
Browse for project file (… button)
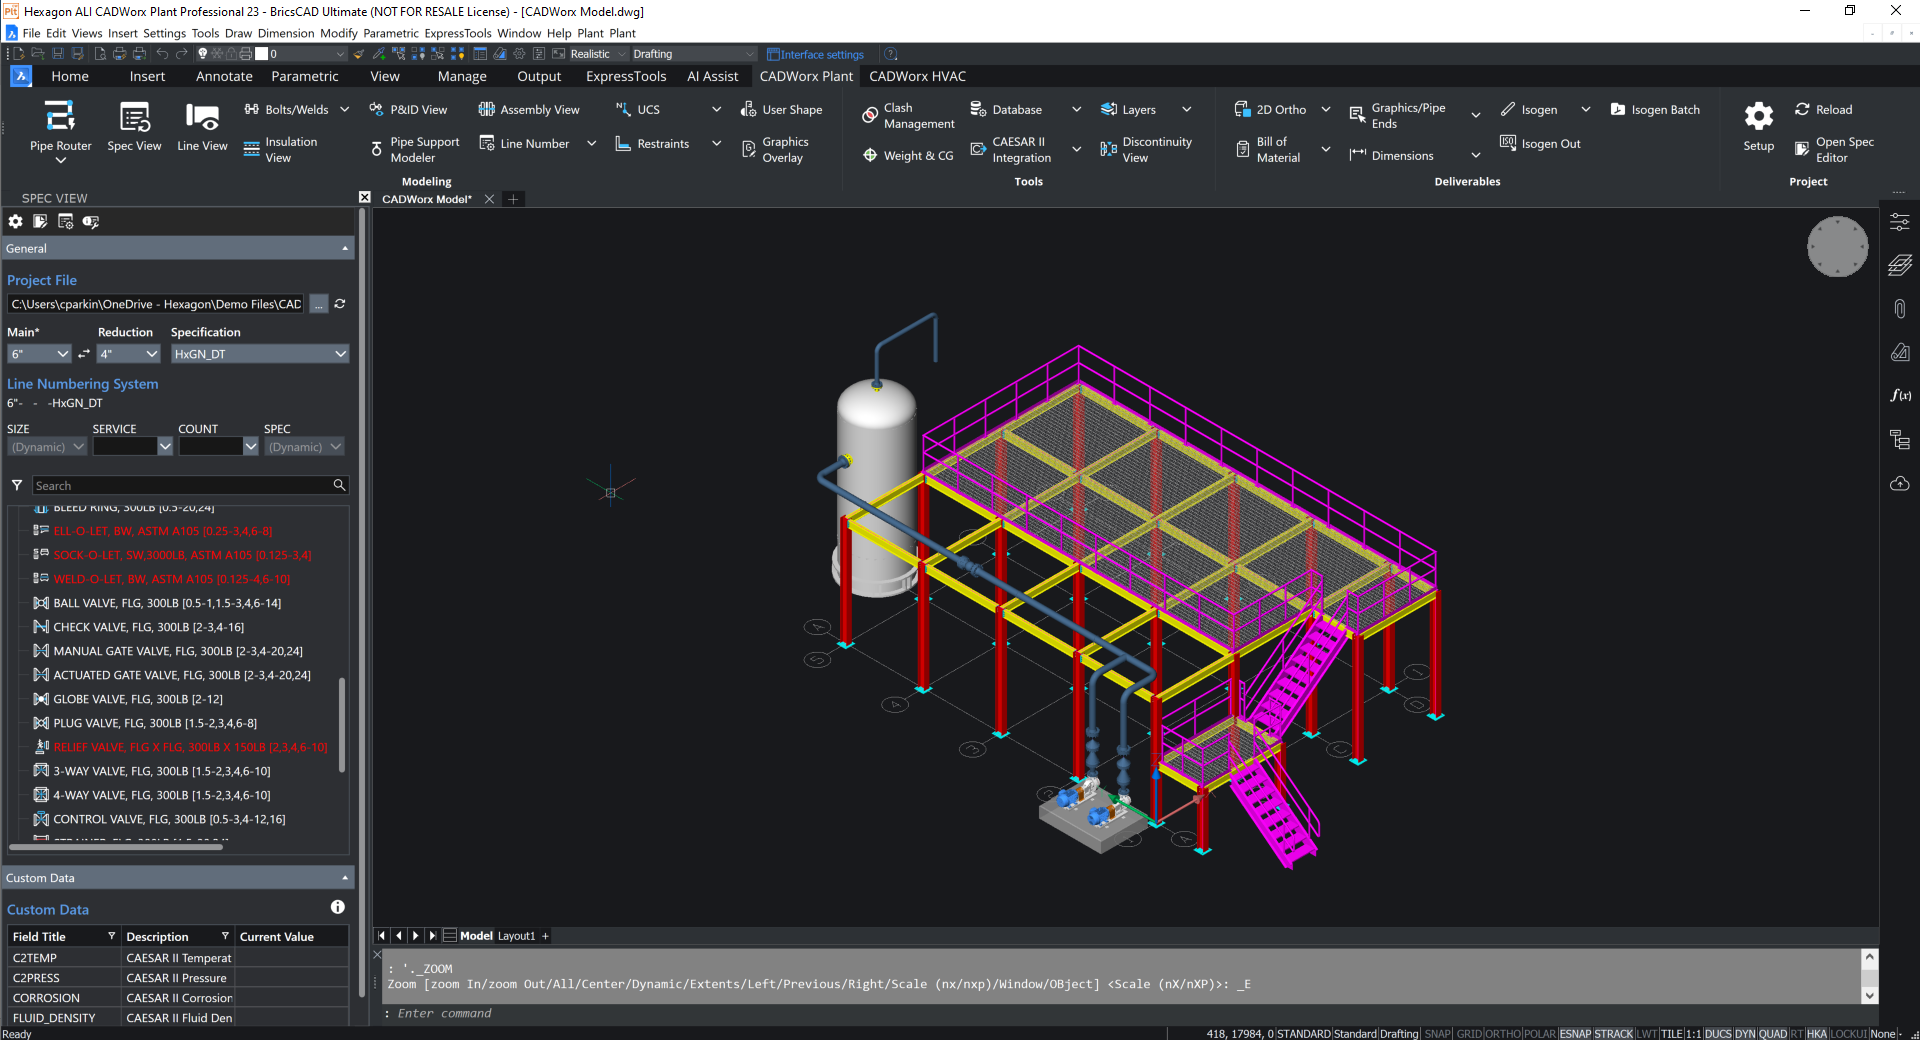[319, 304]
